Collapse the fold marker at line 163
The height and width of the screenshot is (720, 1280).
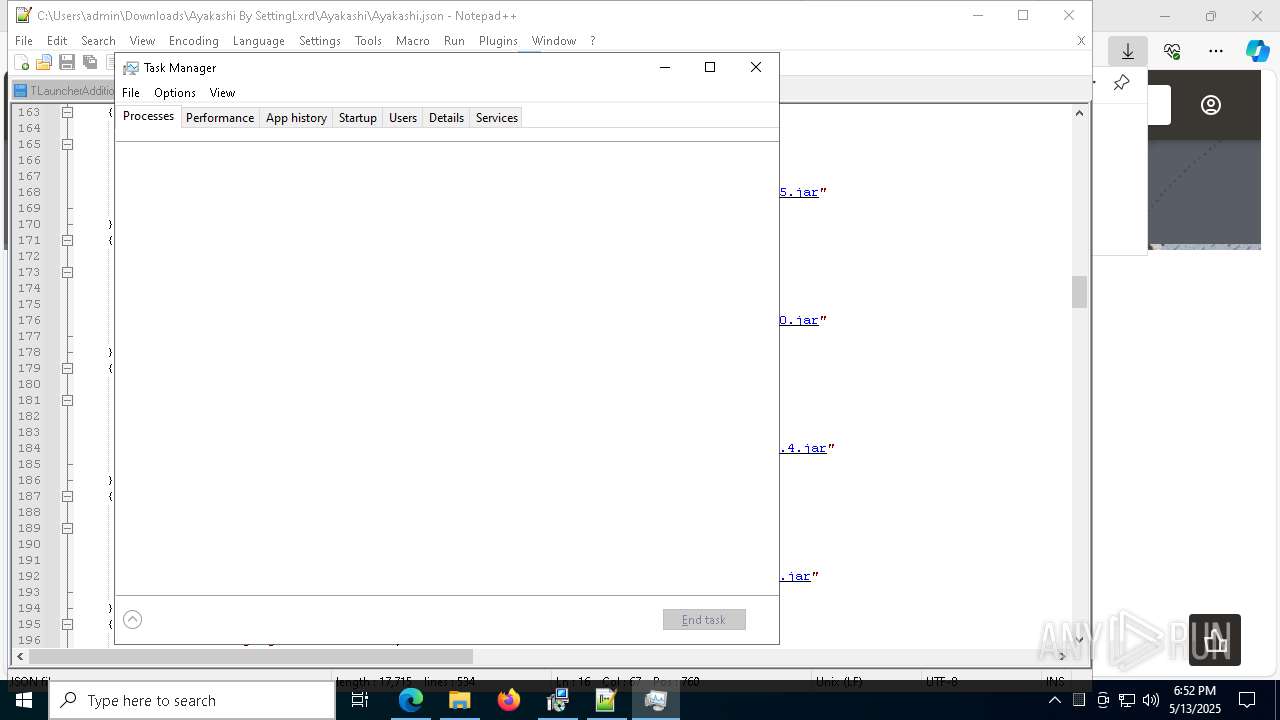click(x=67, y=112)
